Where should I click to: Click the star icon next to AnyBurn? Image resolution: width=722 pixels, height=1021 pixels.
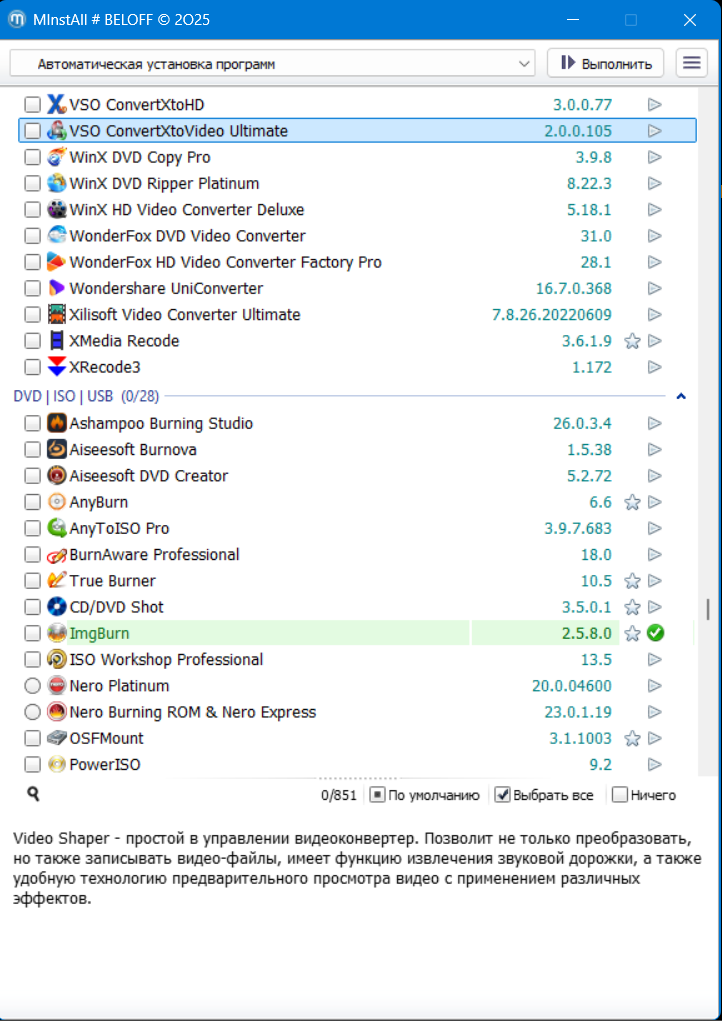(x=632, y=502)
